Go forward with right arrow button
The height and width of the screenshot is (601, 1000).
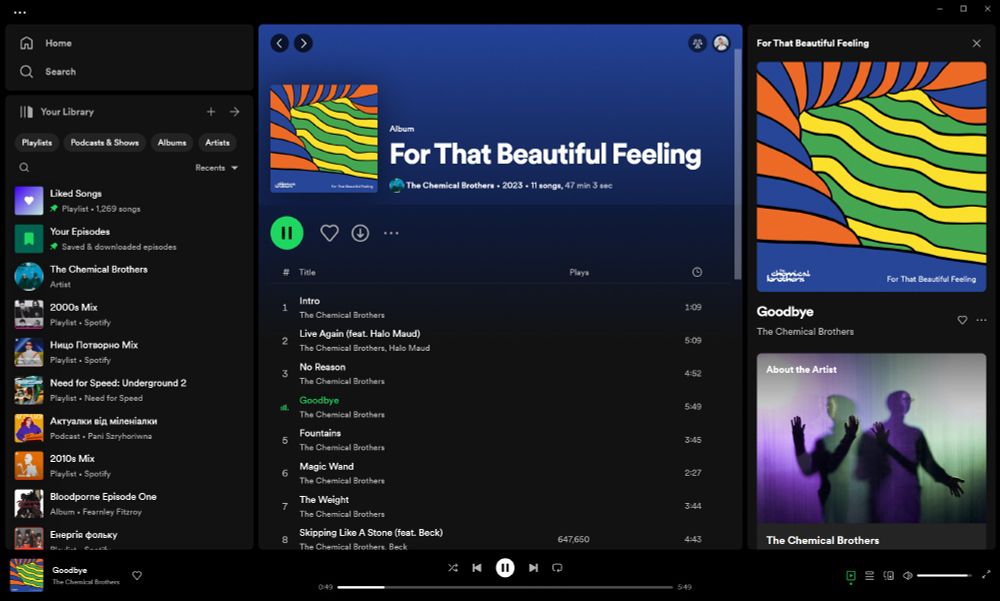[304, 43]
